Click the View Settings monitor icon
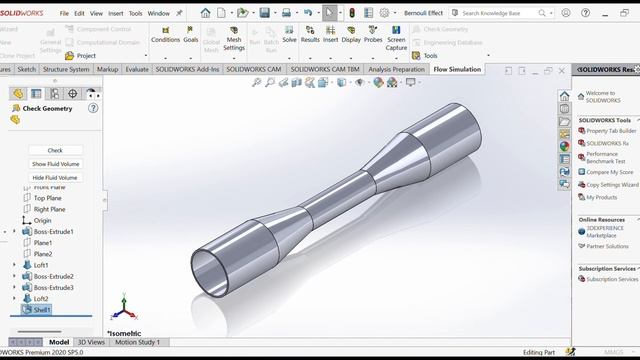The image size is (640, 360). tap(410, 82)
